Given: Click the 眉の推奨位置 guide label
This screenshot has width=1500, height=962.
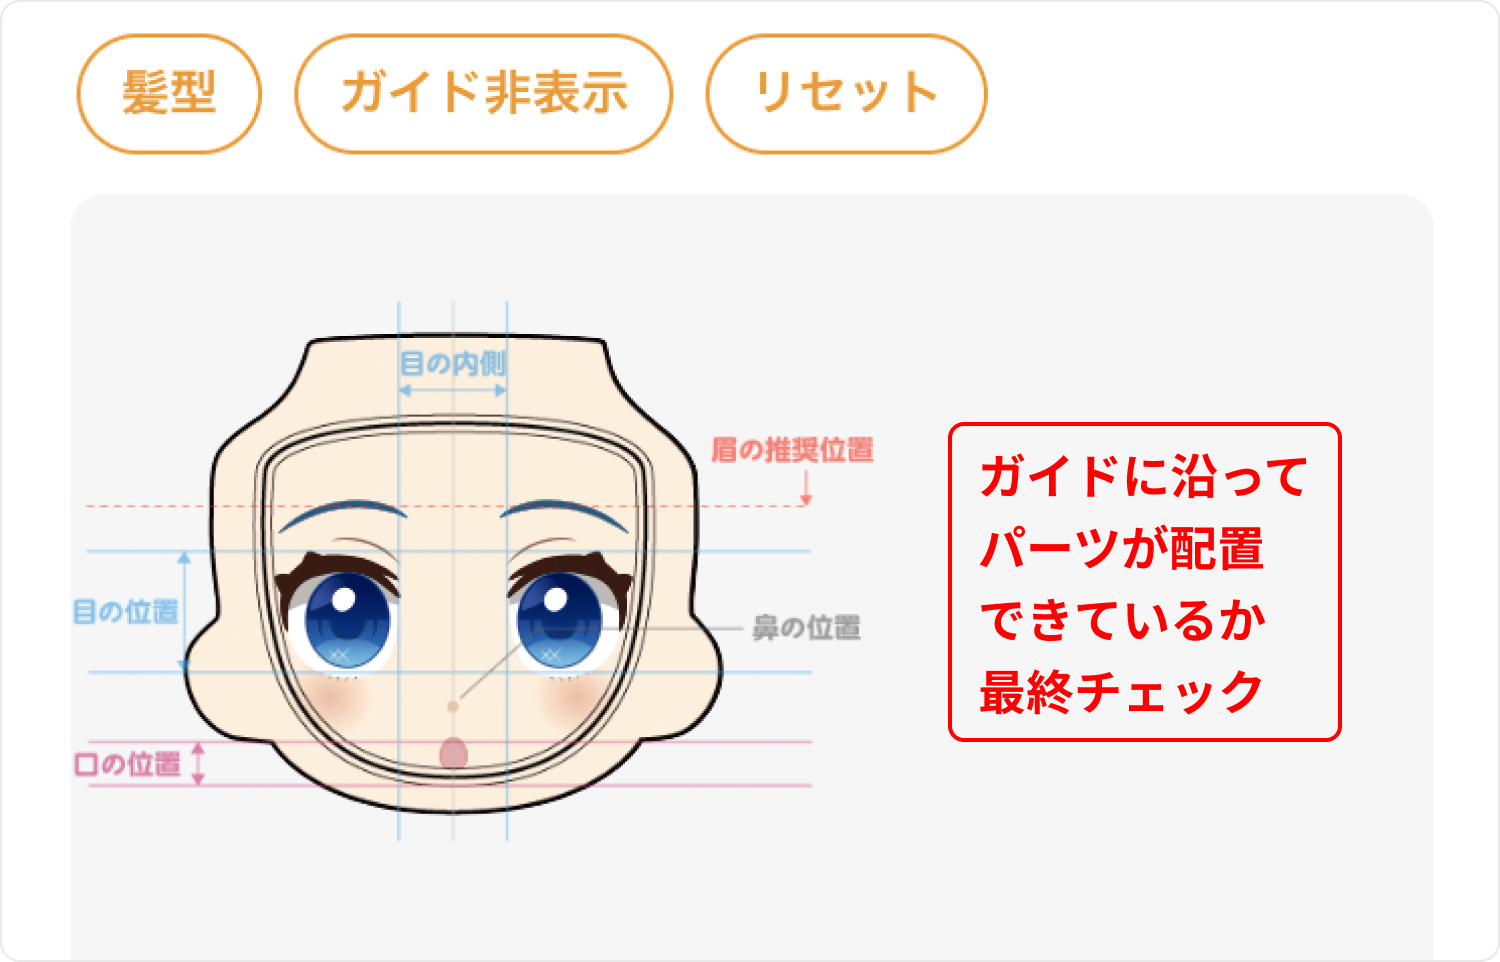Looking at the screenshot, I should pos(792,450).
